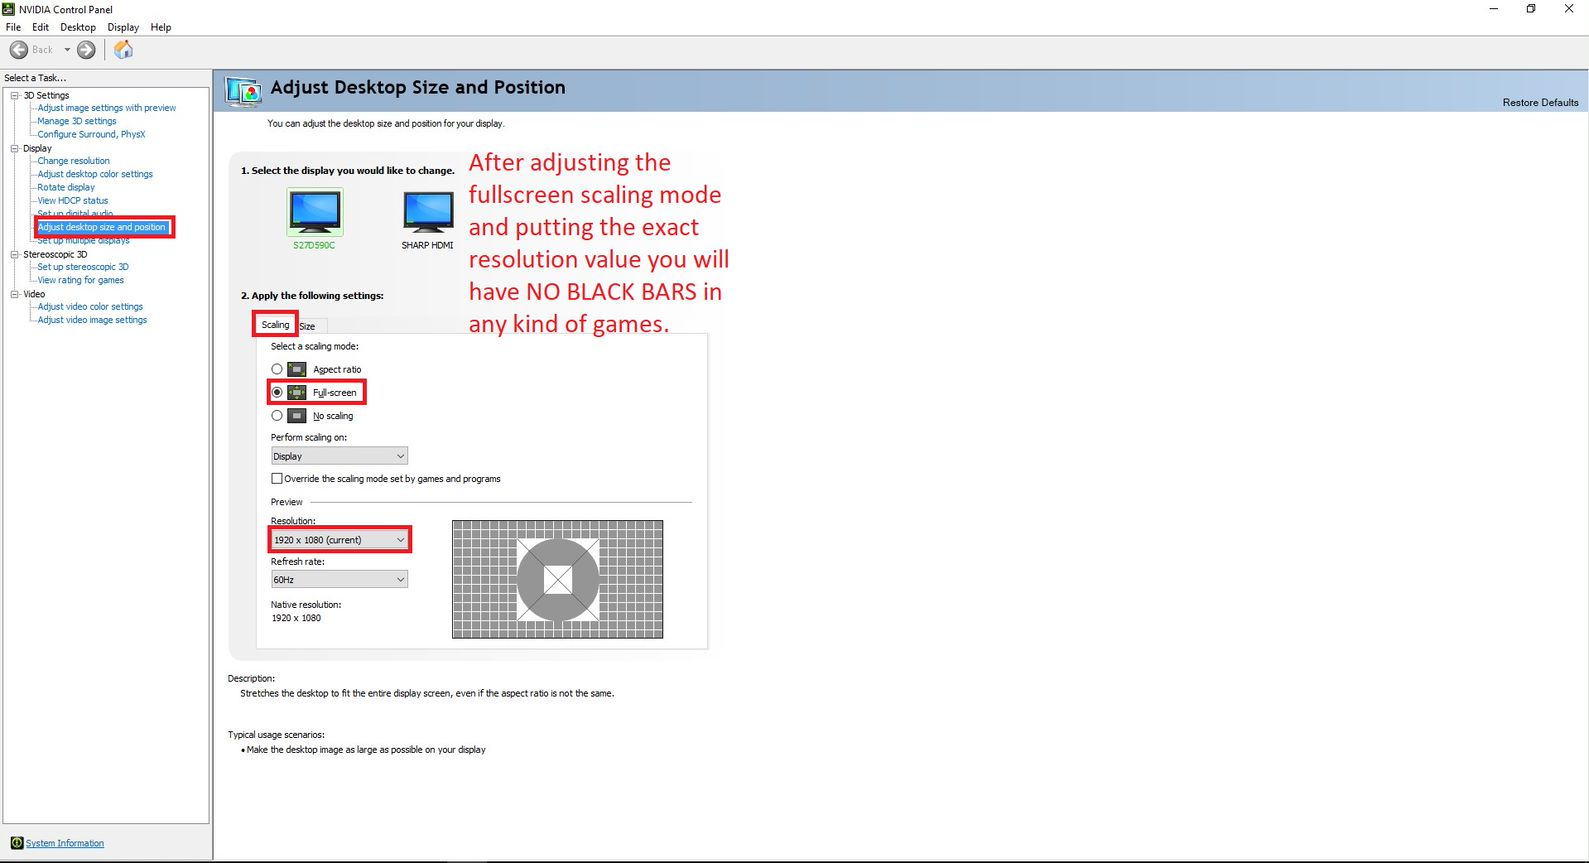Viewport: 1589px width, 863px height.
Task: Open the File menu
Action: (x=13, y=27)
